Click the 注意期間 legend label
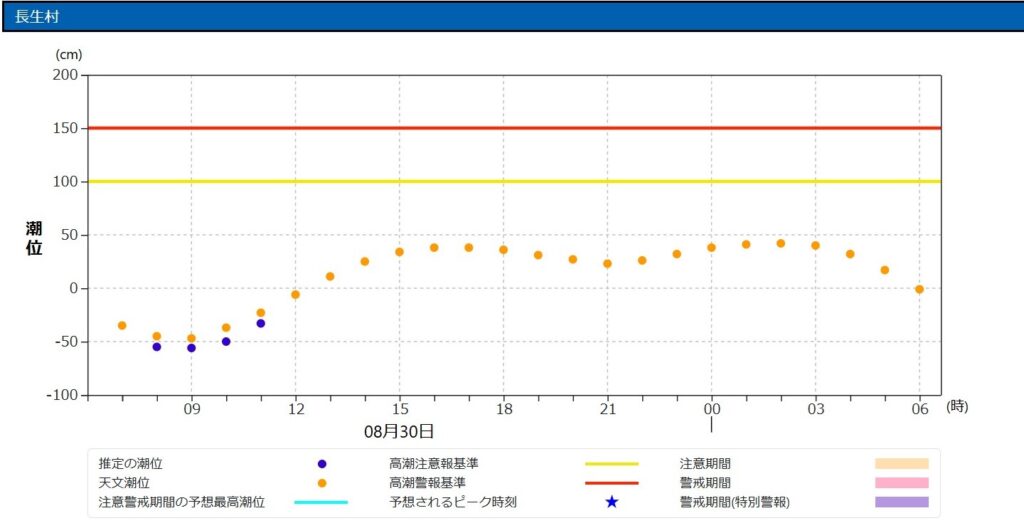 (x=705, y=464)
